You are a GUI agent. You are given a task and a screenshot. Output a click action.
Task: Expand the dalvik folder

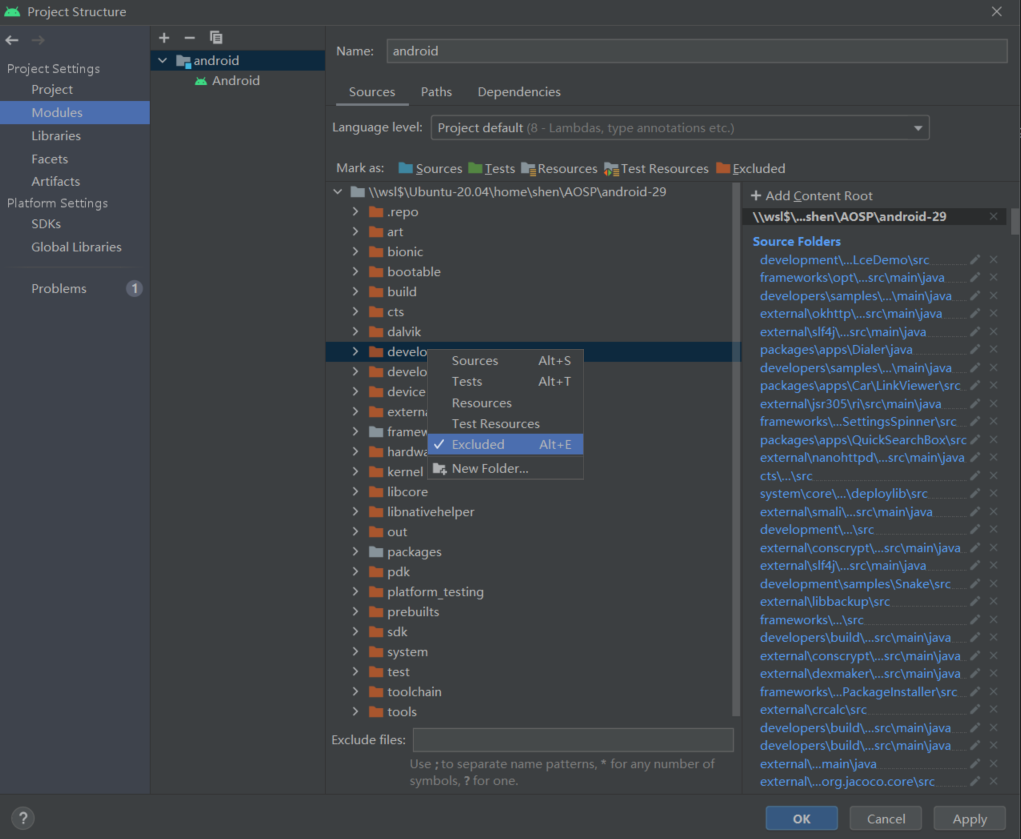point(357,331)
